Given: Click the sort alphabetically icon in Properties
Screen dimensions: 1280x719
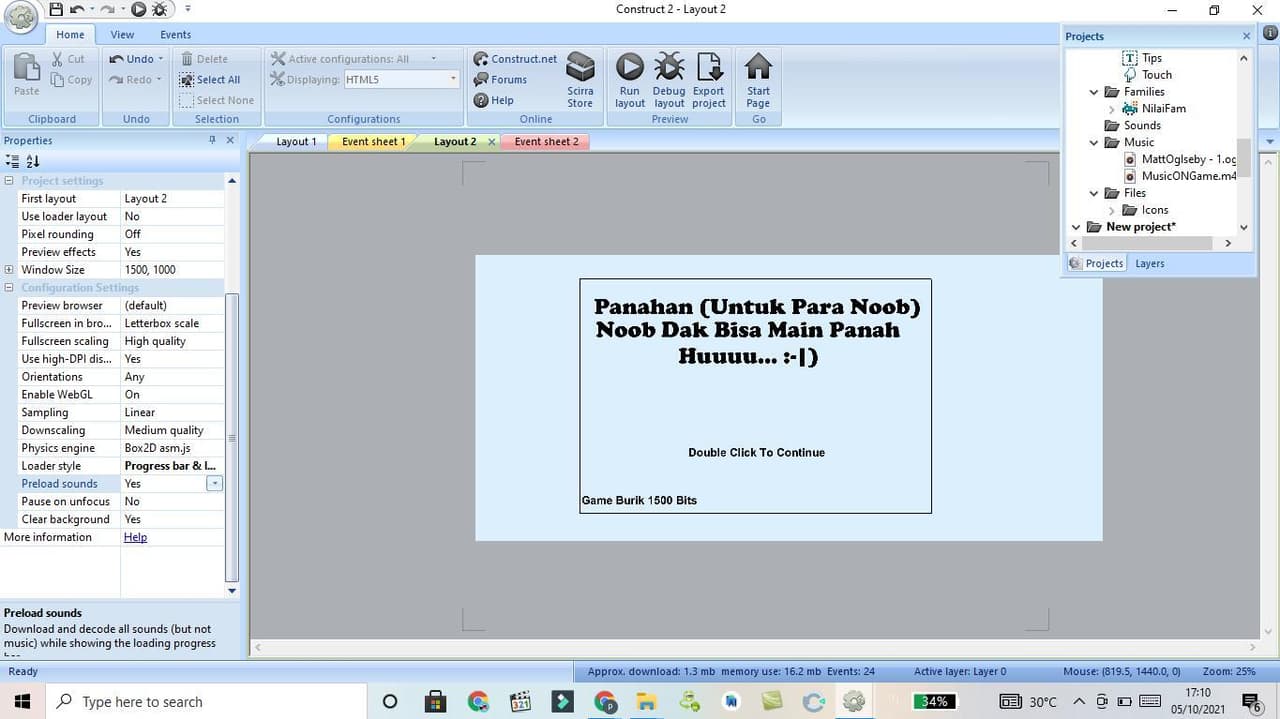Looking at the screenshot, I should [x=33, y=161].
